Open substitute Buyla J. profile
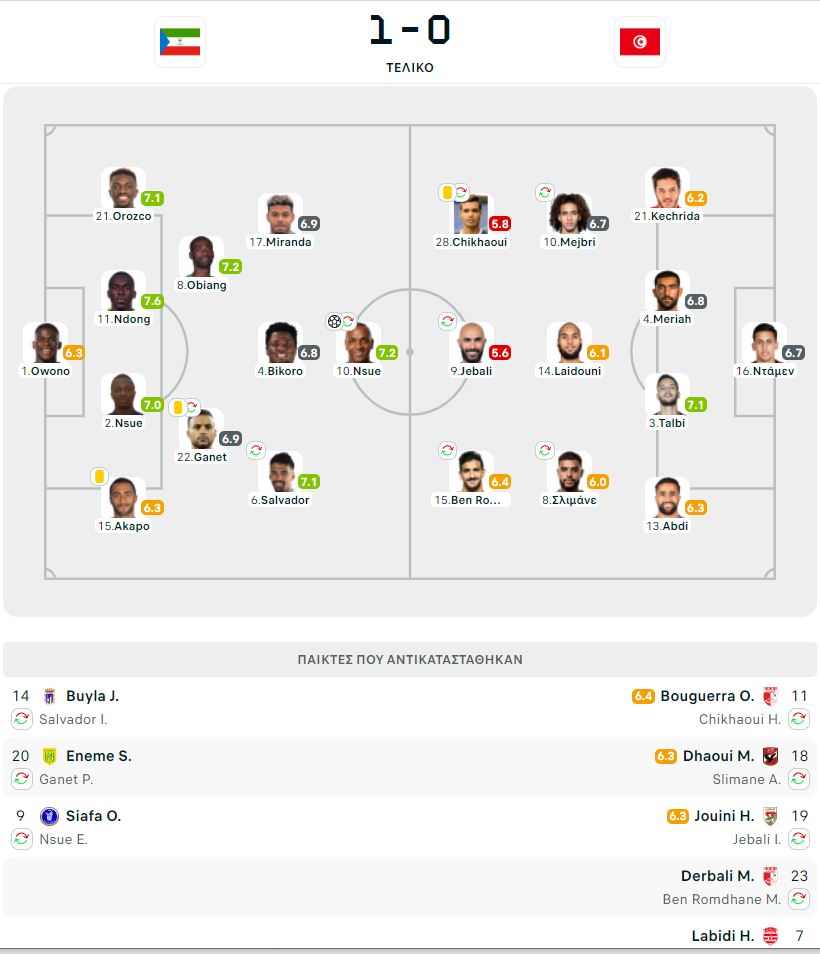Image resolution: width=820 pixels, height=954 pixels. 92,696
